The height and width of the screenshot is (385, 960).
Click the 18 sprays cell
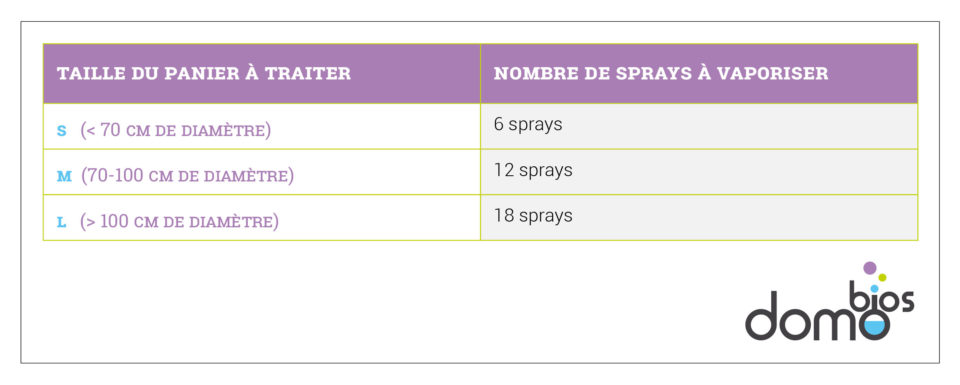[699, 217]
